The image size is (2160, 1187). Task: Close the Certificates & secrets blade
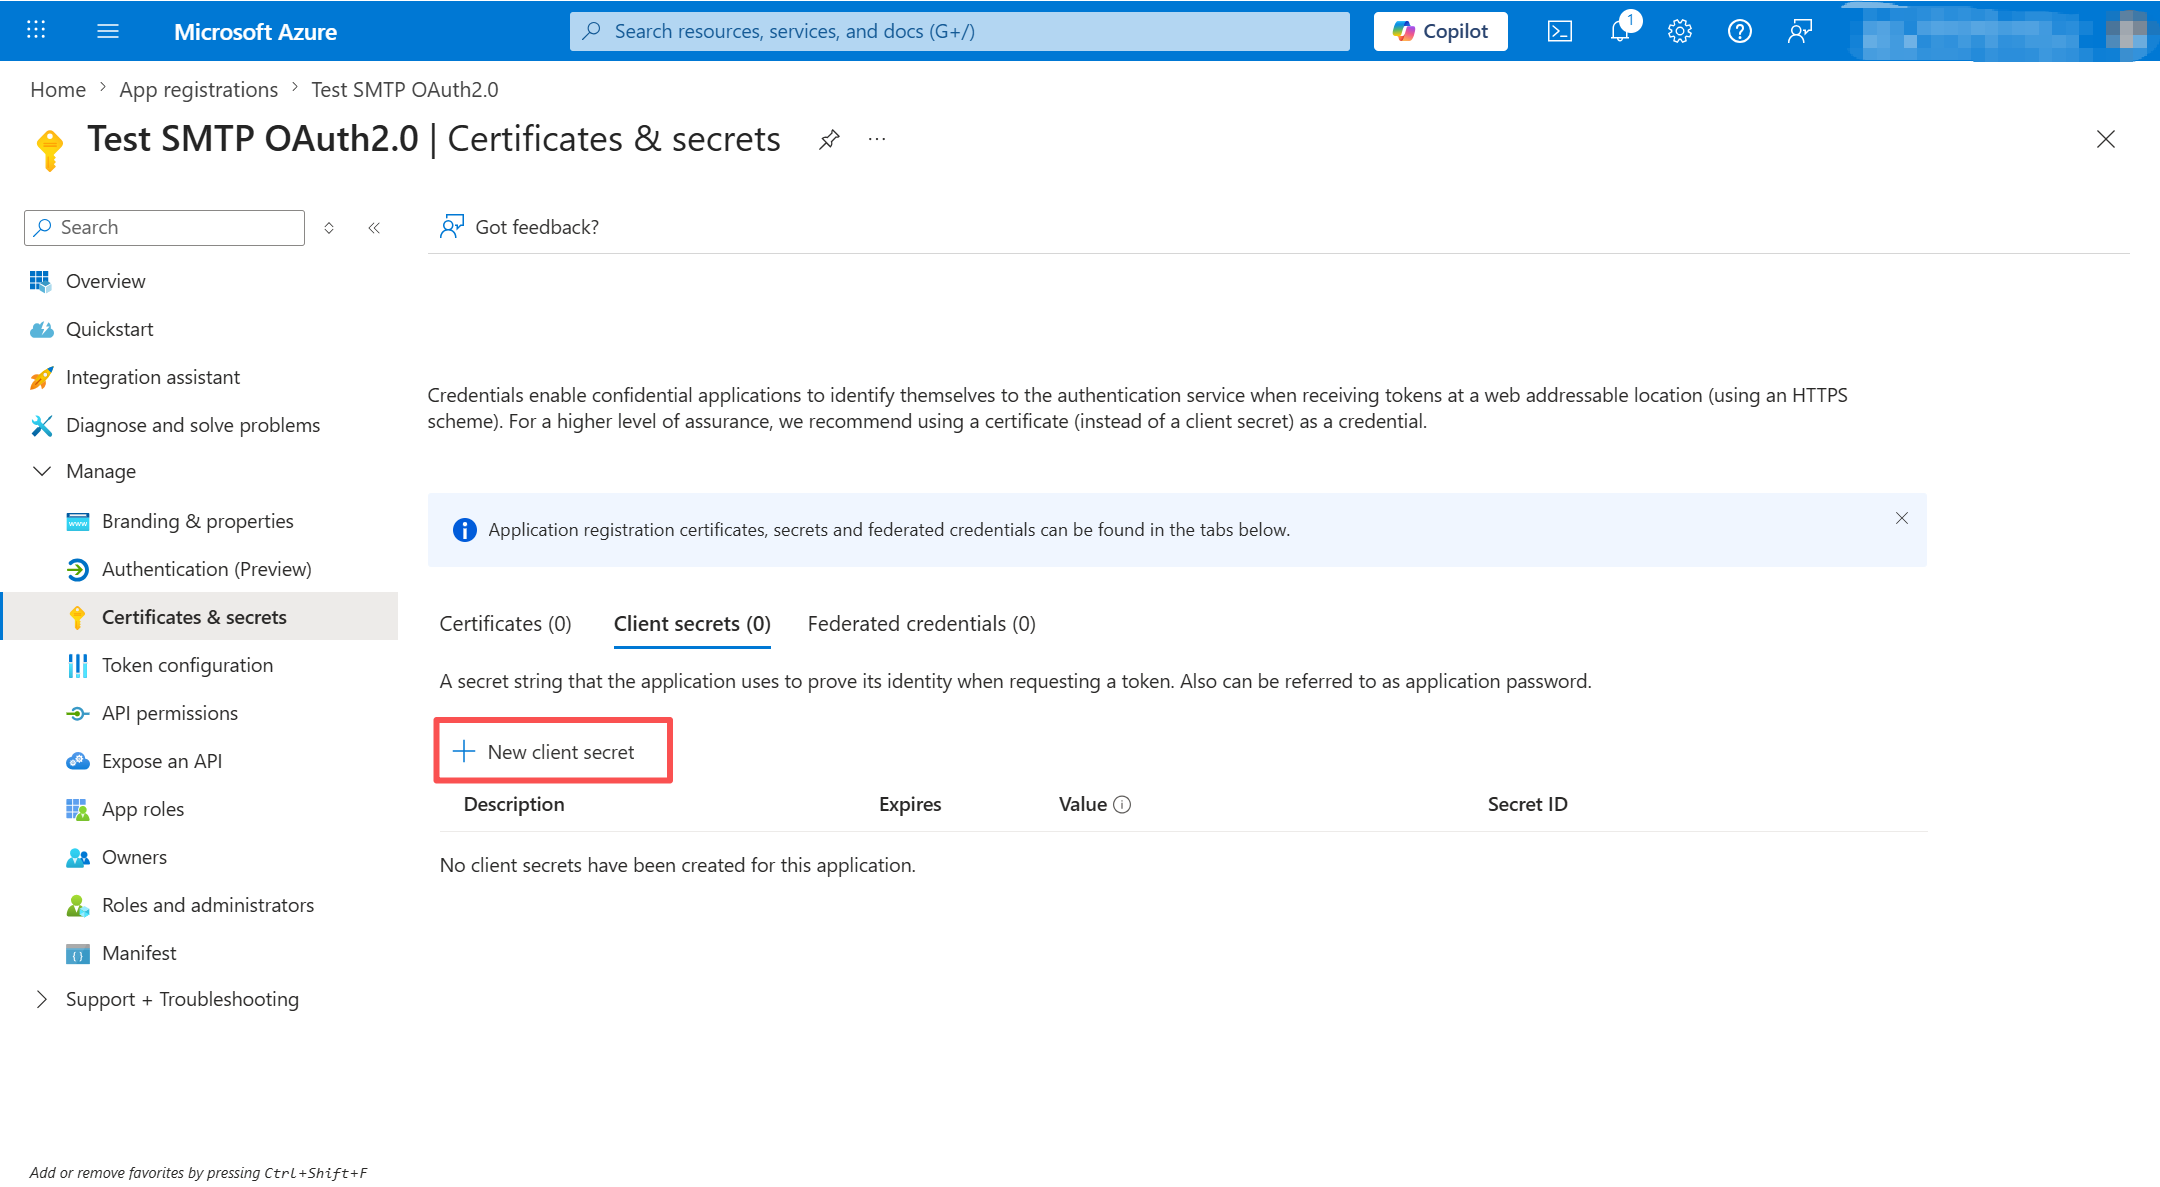(x=2106, y=139)
